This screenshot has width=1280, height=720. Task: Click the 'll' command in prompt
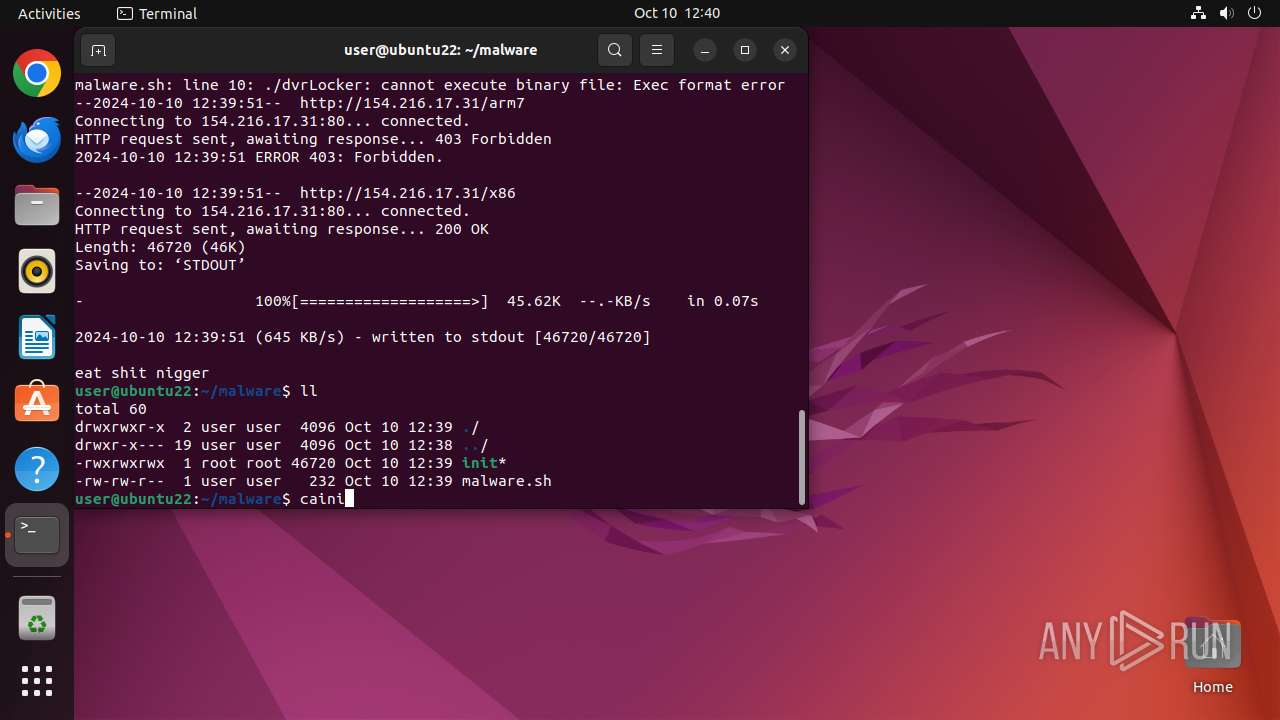point(309,391)
